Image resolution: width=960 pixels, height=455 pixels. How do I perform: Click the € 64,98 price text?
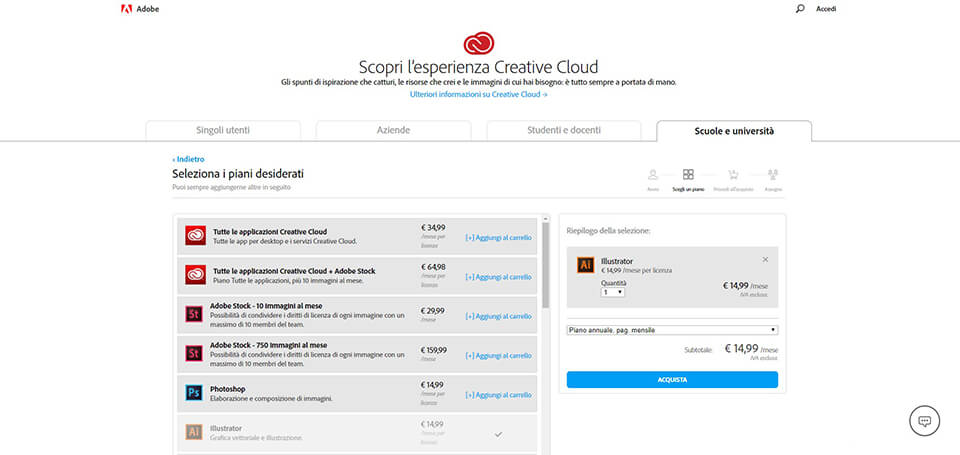point(433,267)
